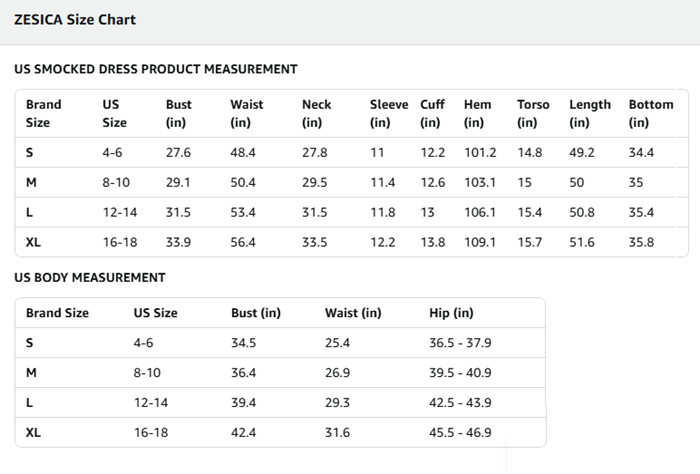
Task: Select the Sleeve (in) column header
Action: tap(389, 113)
